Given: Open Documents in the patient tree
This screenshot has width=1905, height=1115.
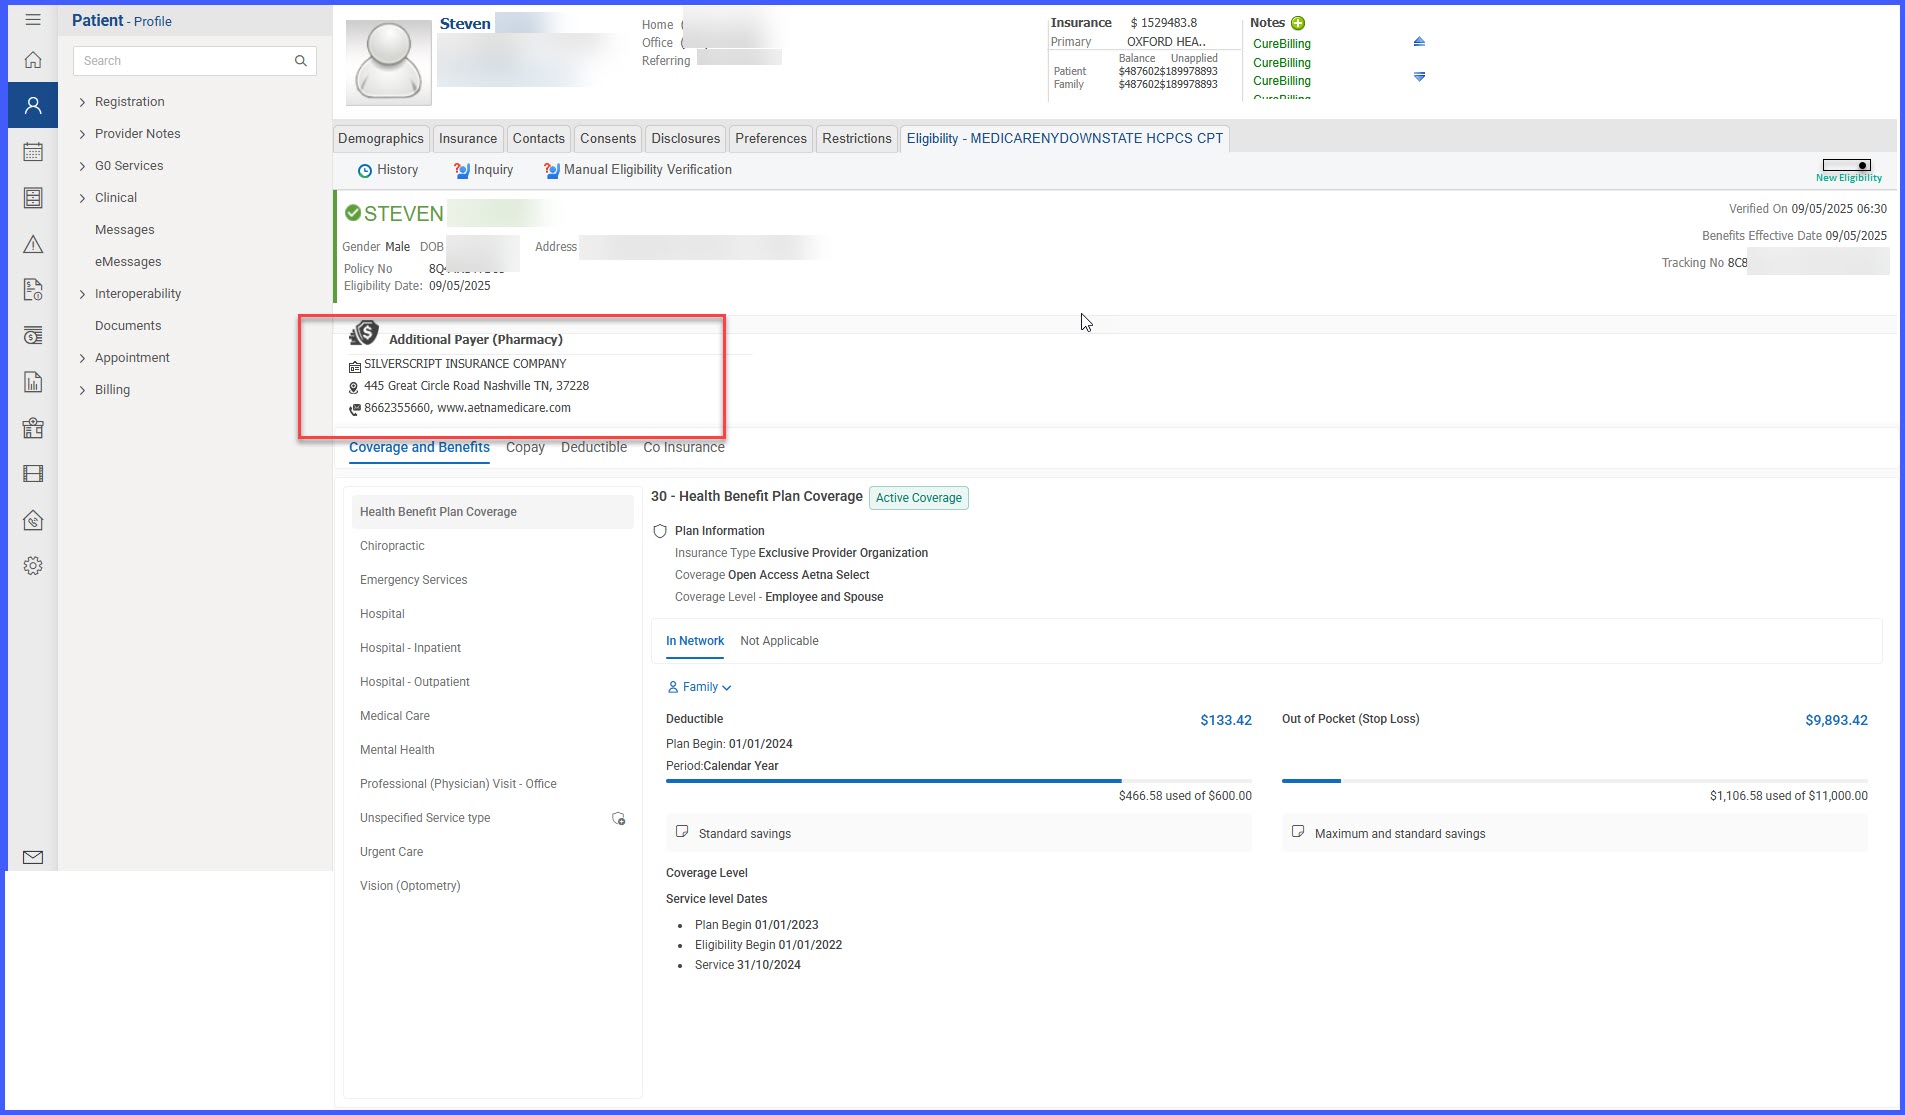Looking at the screenshot, I should pos(128,326).
